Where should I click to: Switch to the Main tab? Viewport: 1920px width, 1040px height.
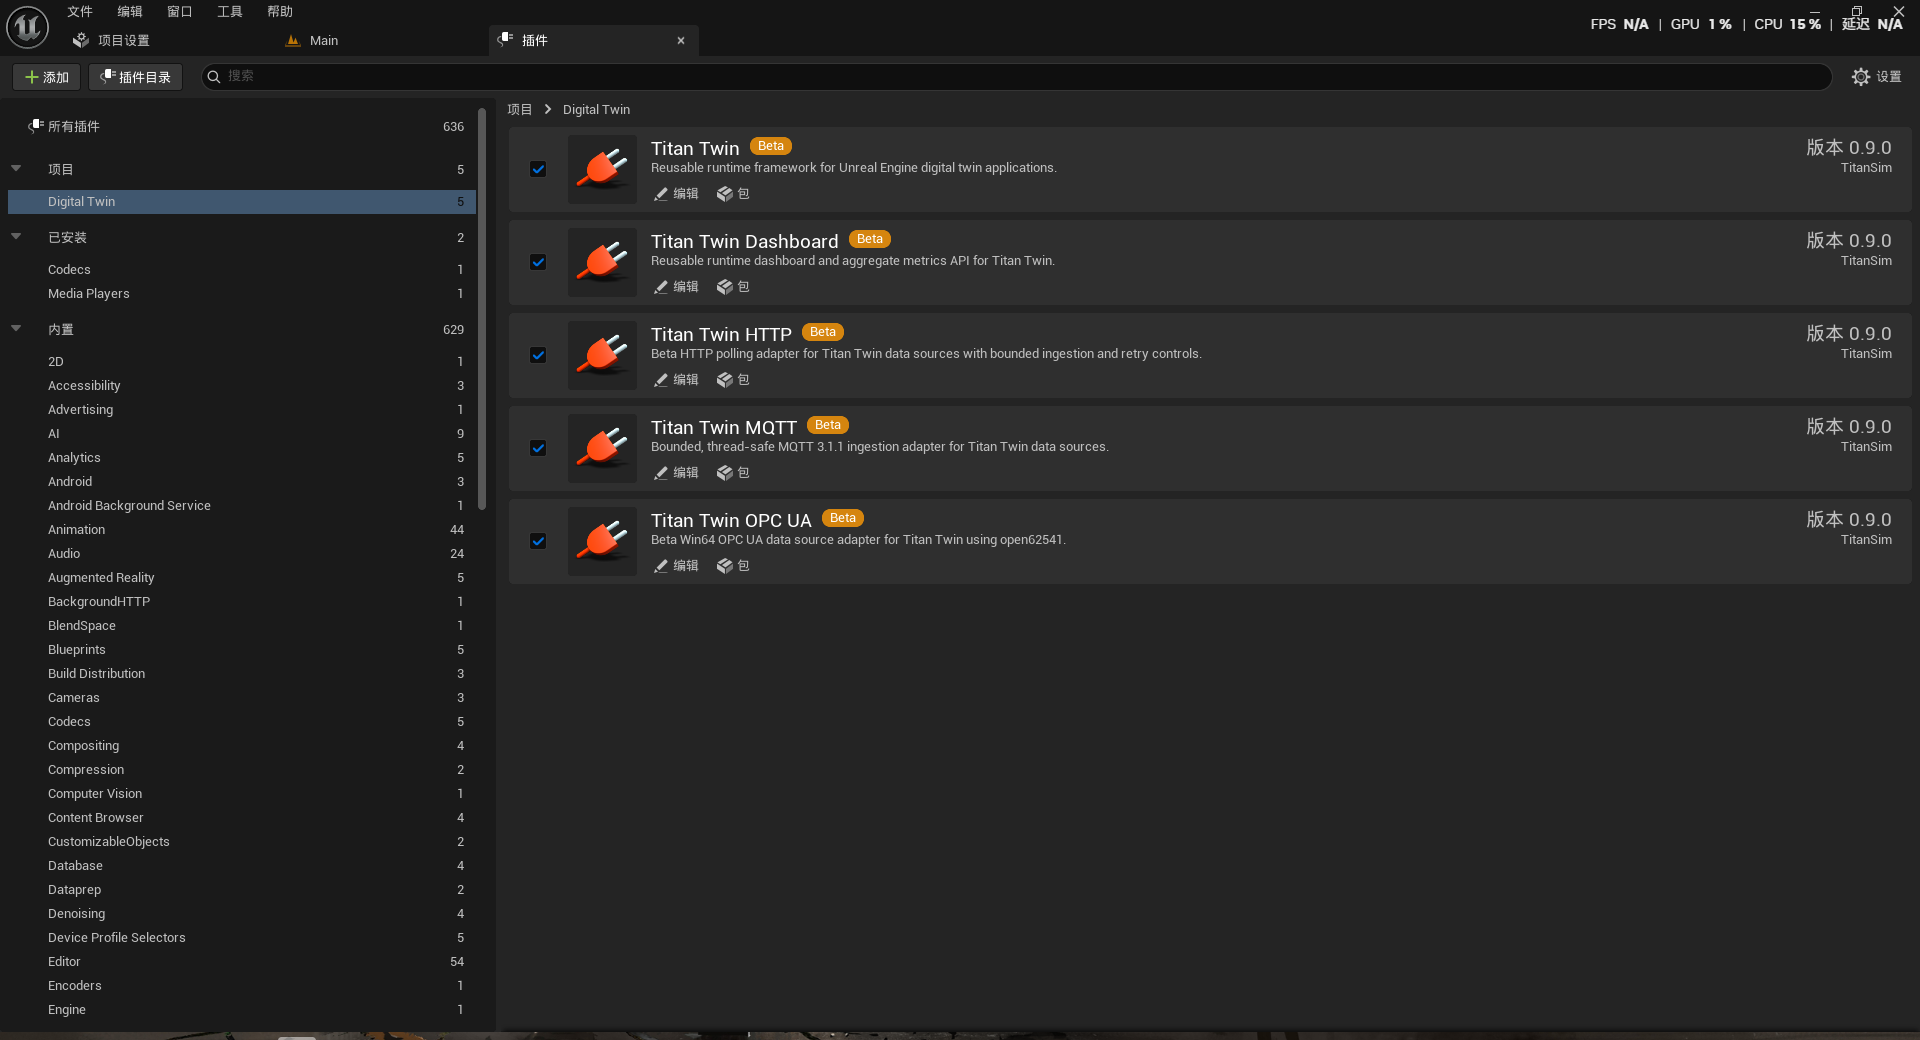pos(324,41)
